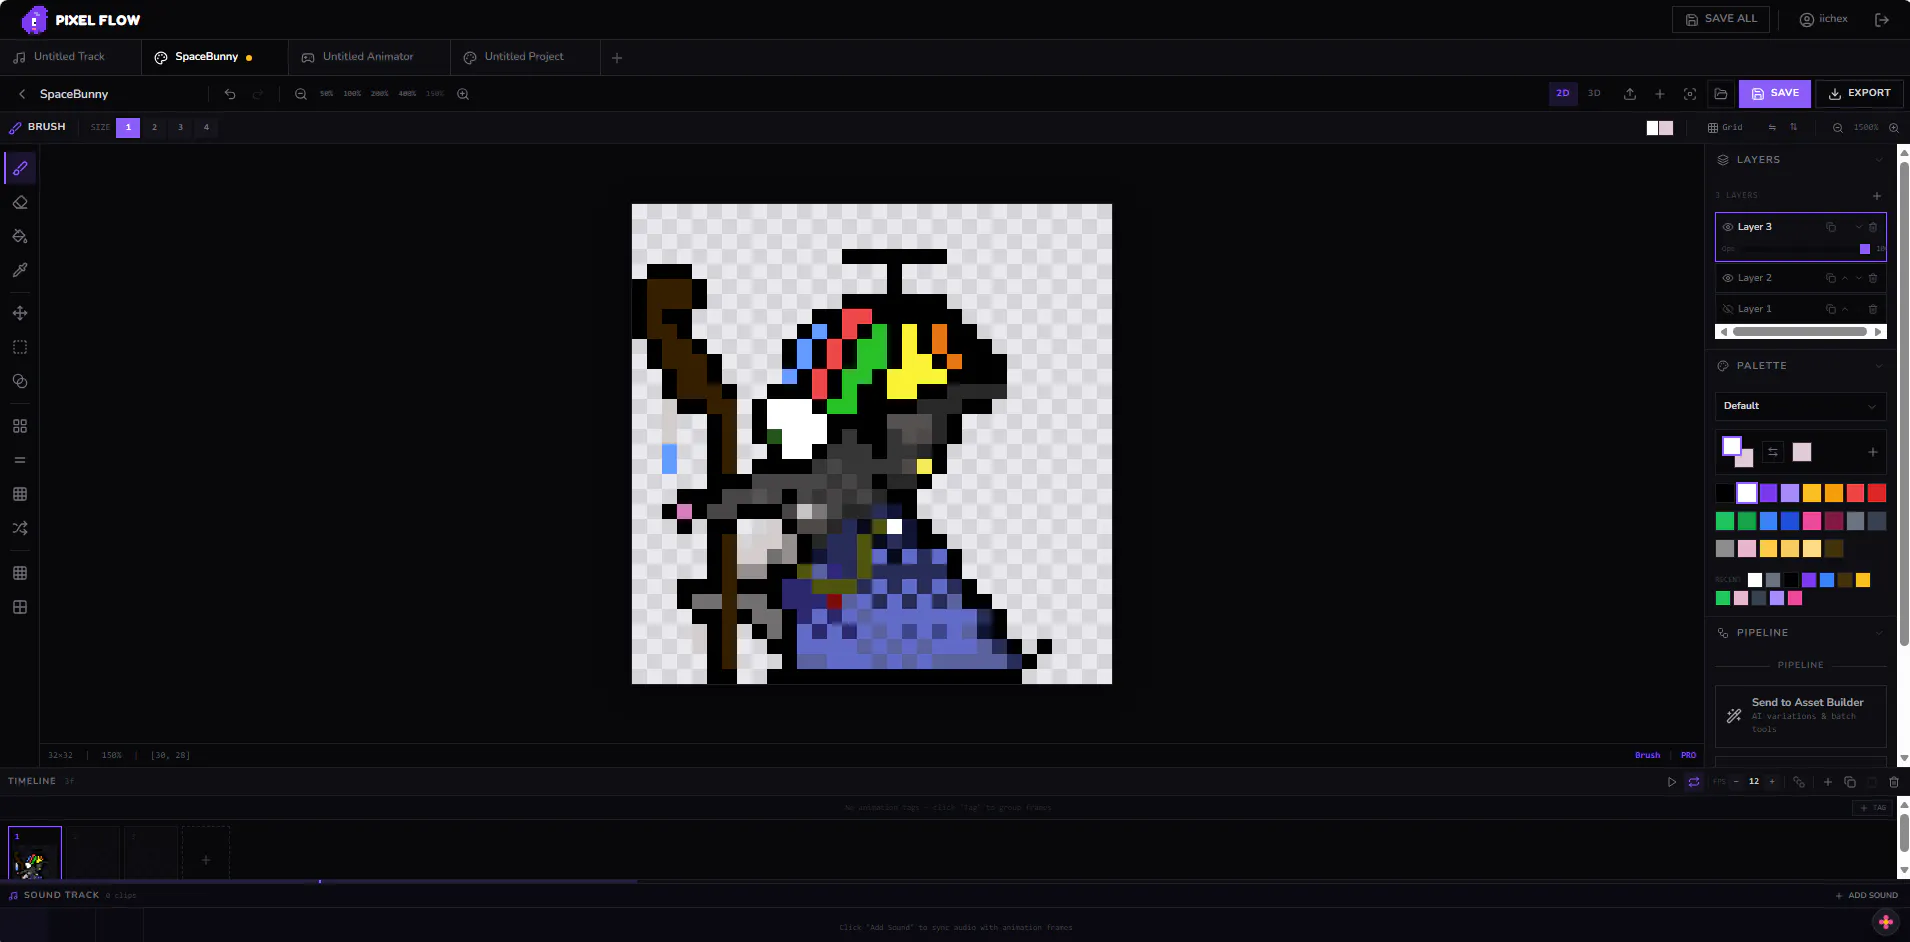Open the Untitled Animator tab
The image size is (1910, 942).
tap(369, 57)
